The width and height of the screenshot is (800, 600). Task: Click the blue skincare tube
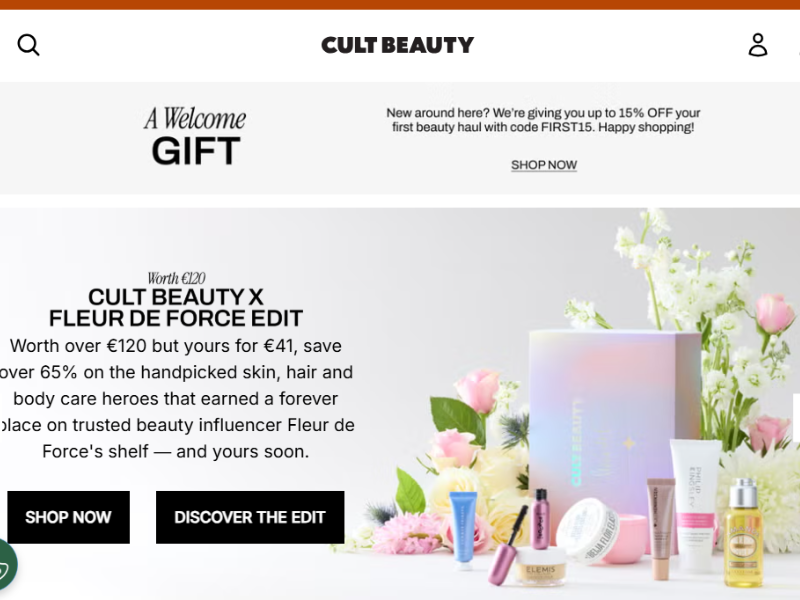[x=464, y=530]
